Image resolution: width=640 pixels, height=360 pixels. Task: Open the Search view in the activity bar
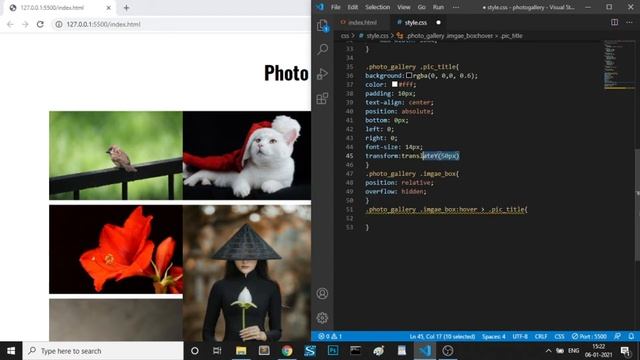point(322,49)
